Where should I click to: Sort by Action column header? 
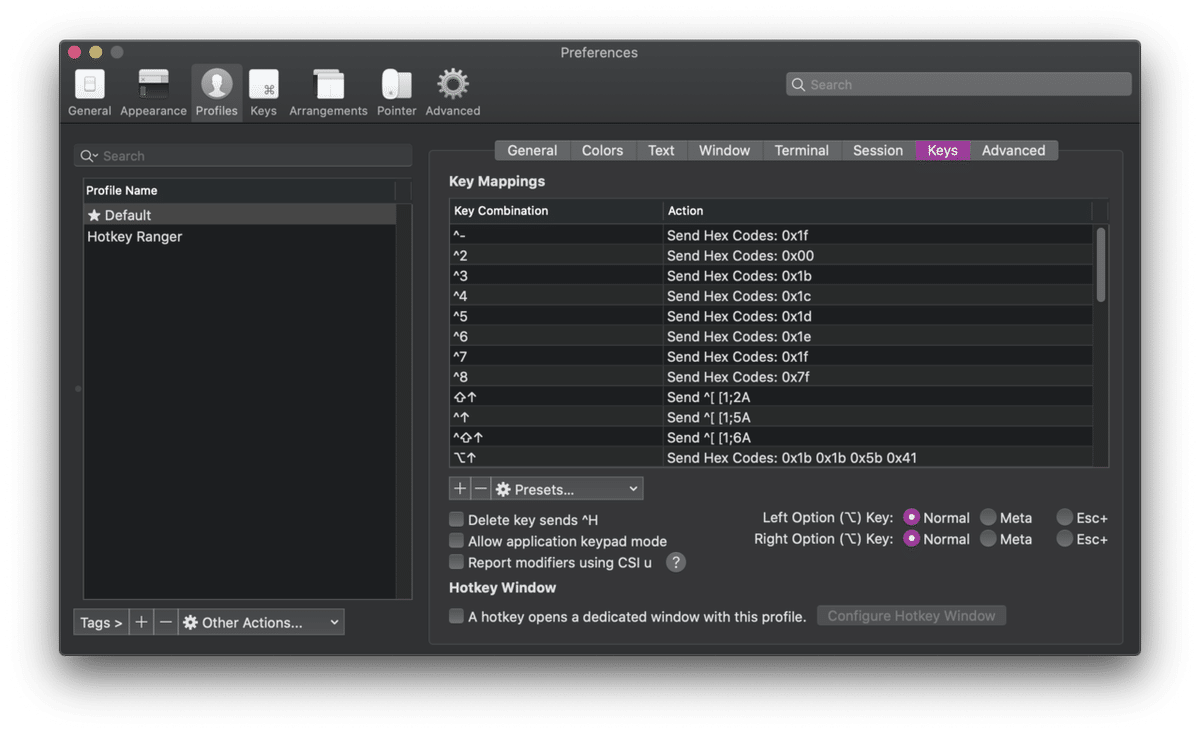877,211
